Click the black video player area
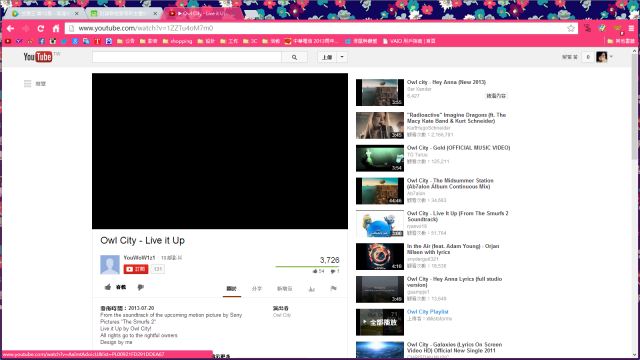 [220, 151]
